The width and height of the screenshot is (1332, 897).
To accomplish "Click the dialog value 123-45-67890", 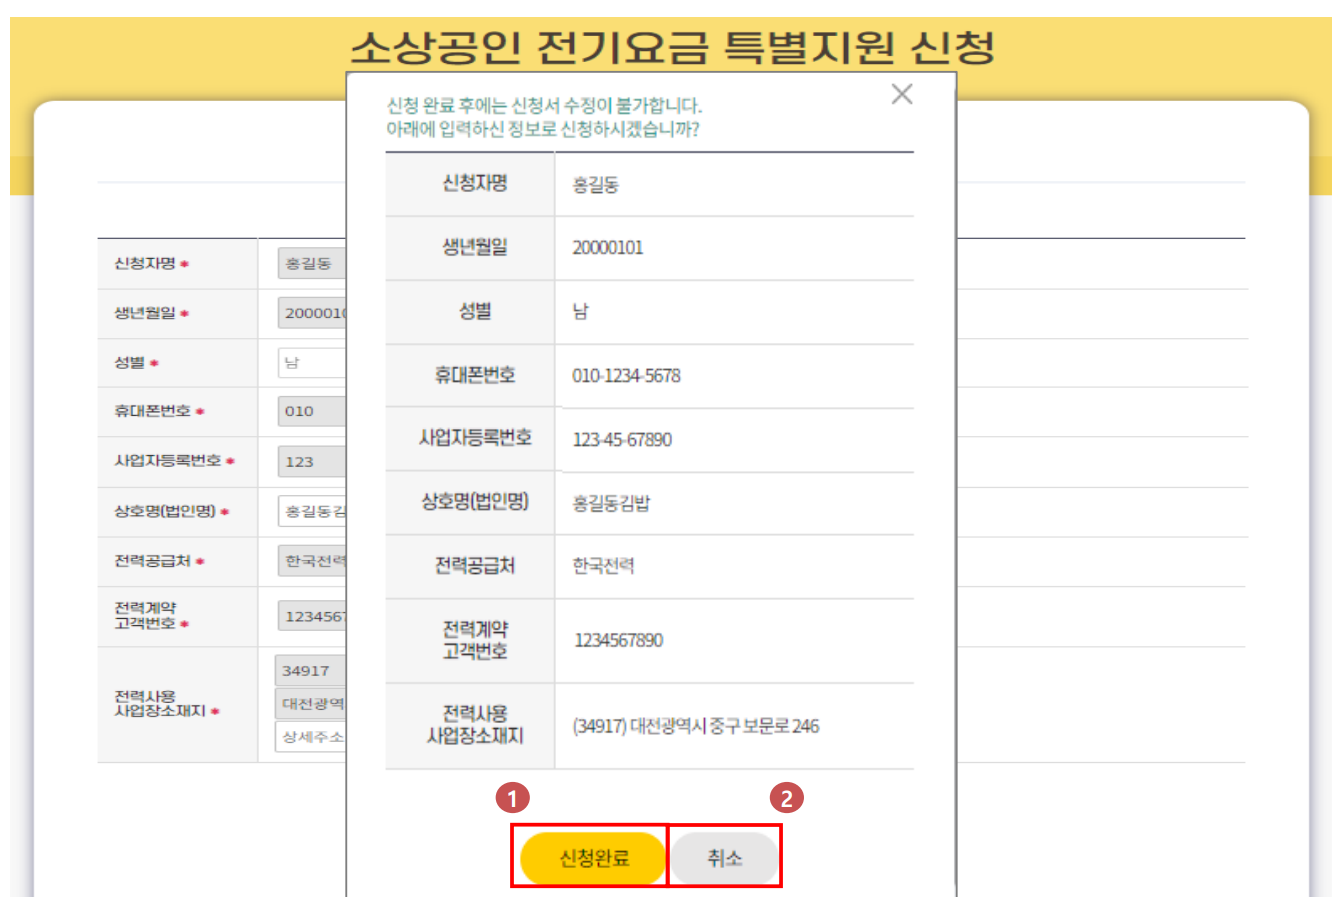I will (x=622, y=440).
